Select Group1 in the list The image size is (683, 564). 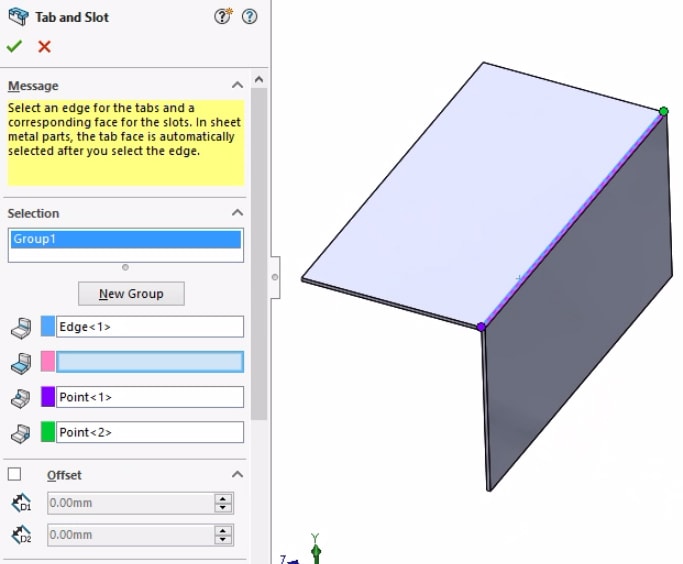[x=126, y=239]
